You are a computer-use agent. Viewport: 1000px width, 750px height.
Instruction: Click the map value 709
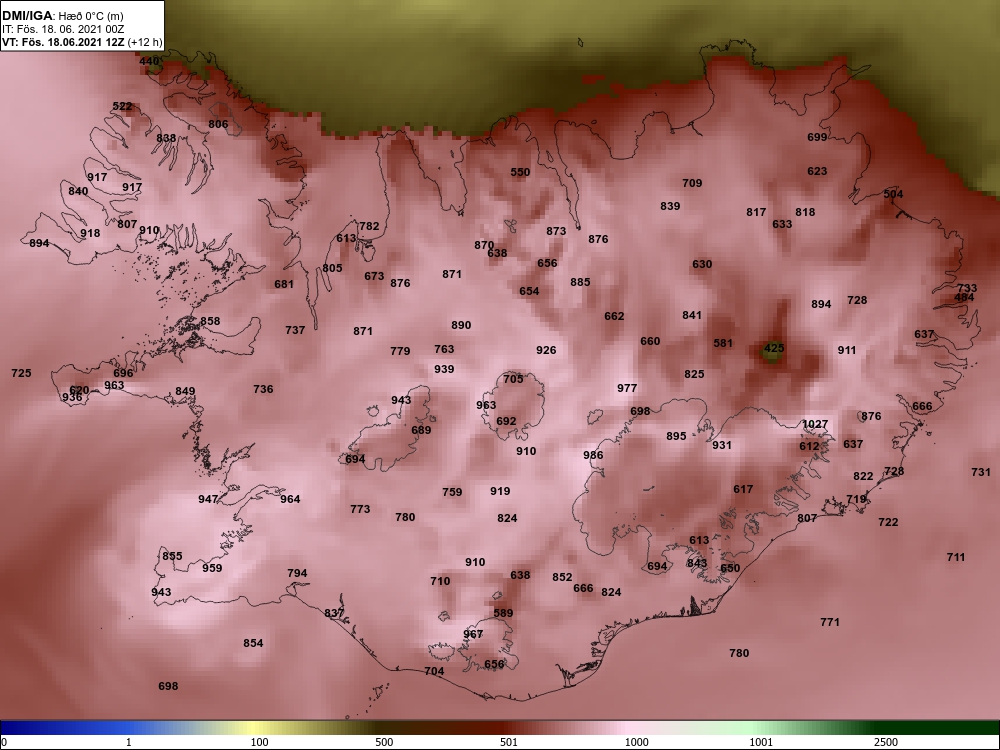pos(692,182)
